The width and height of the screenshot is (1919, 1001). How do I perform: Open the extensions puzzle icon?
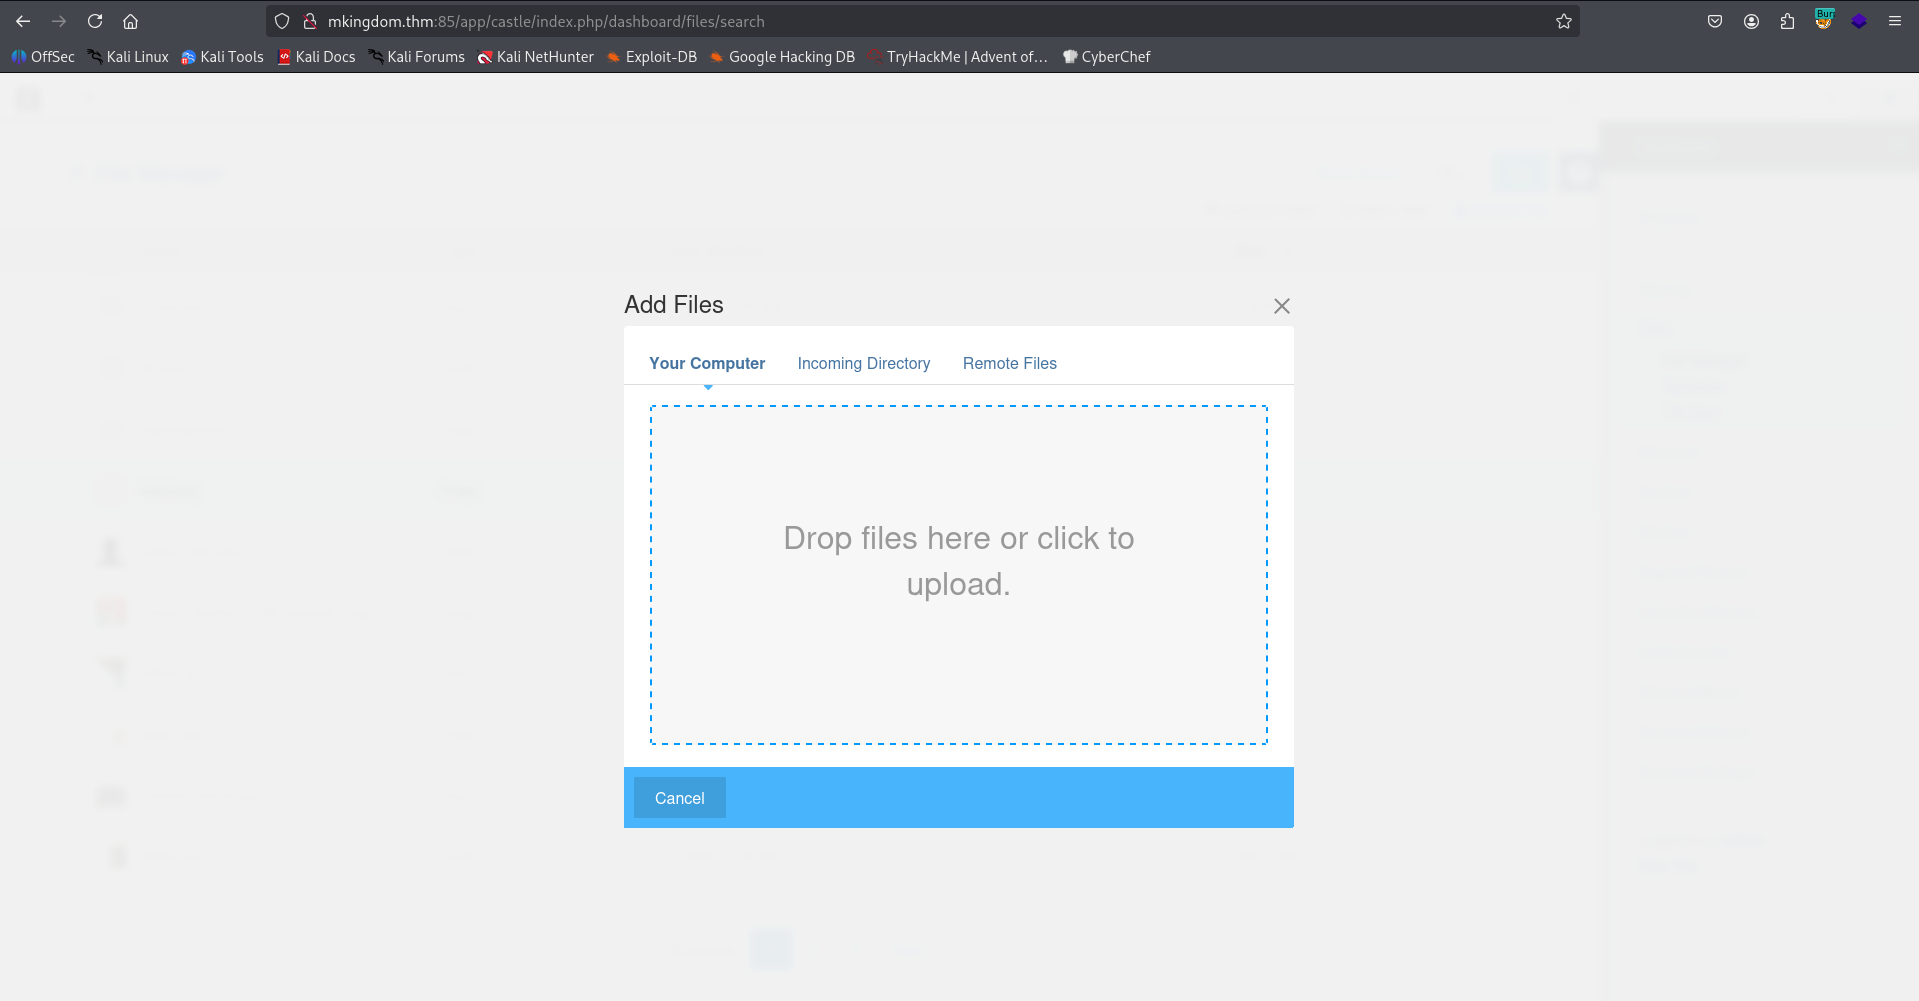tap(1787, 21)
